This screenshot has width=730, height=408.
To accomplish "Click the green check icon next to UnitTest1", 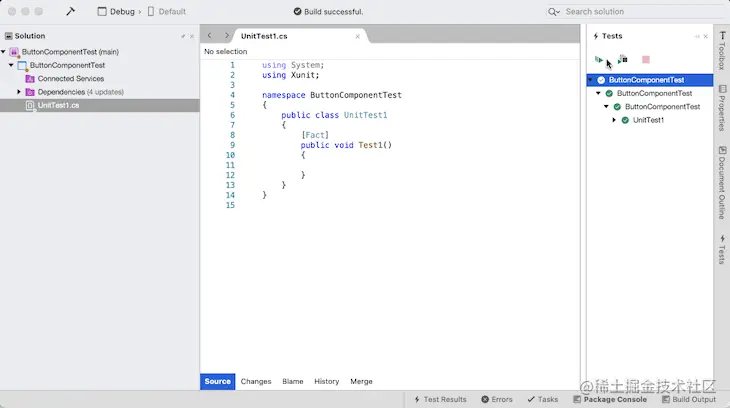I will [625, 120].
